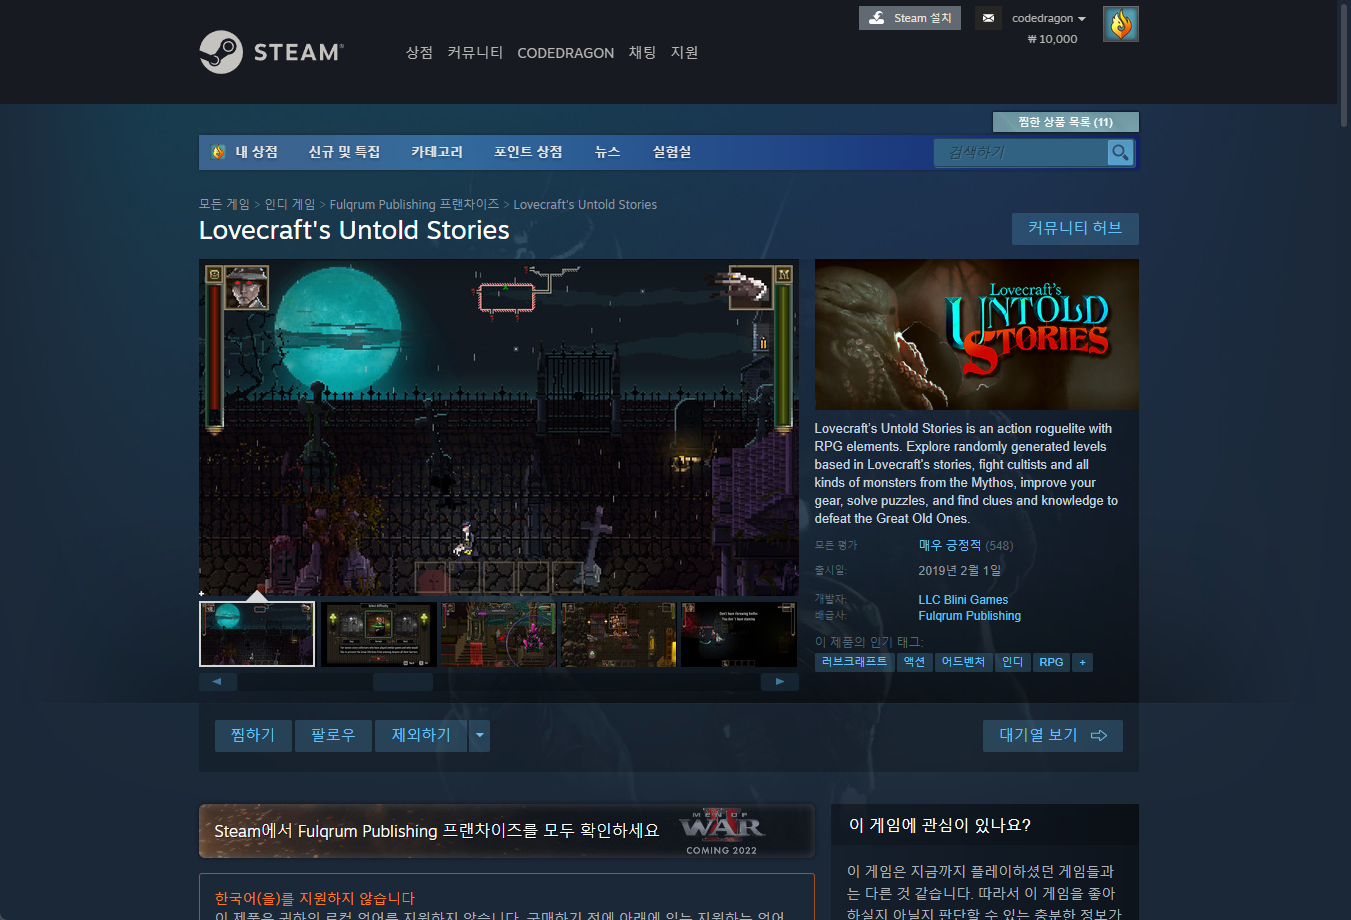The image size is (1351, 920).
Task: Open the 채팅 top menu
Action: (x=642, y=52)
